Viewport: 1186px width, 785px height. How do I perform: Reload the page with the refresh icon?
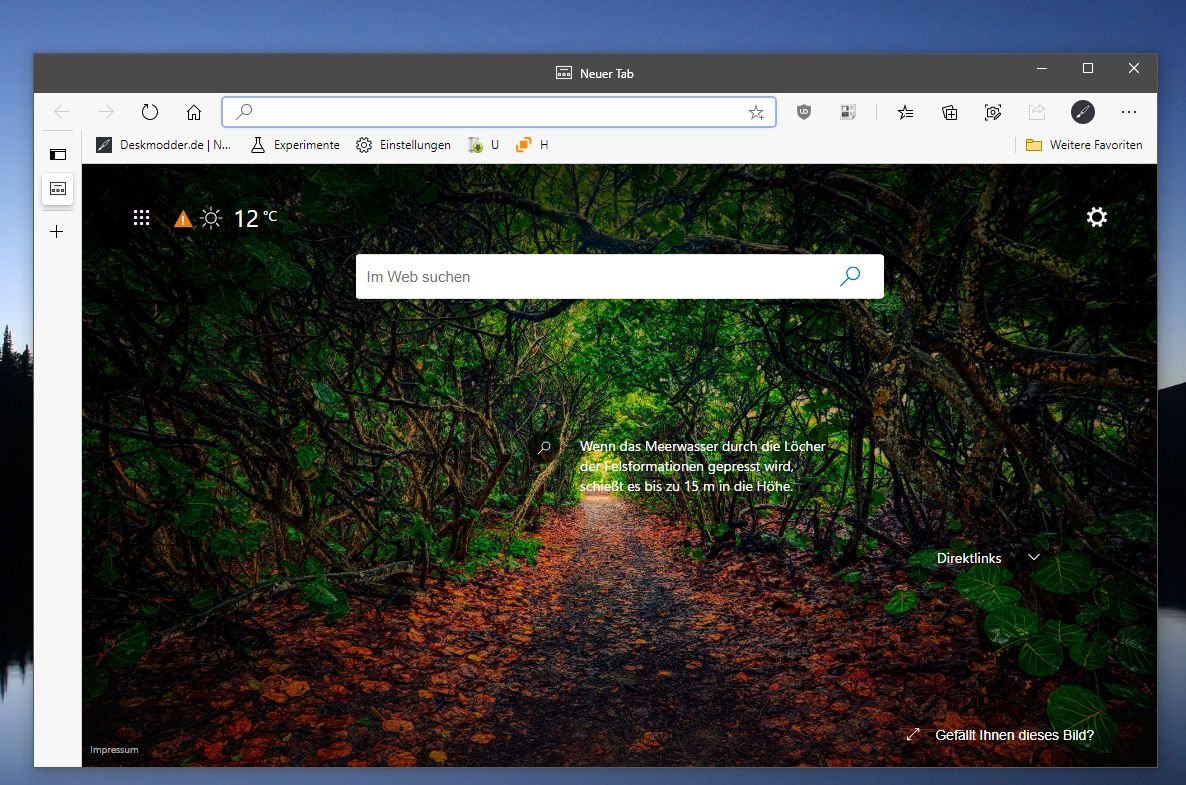click(150, 112)
